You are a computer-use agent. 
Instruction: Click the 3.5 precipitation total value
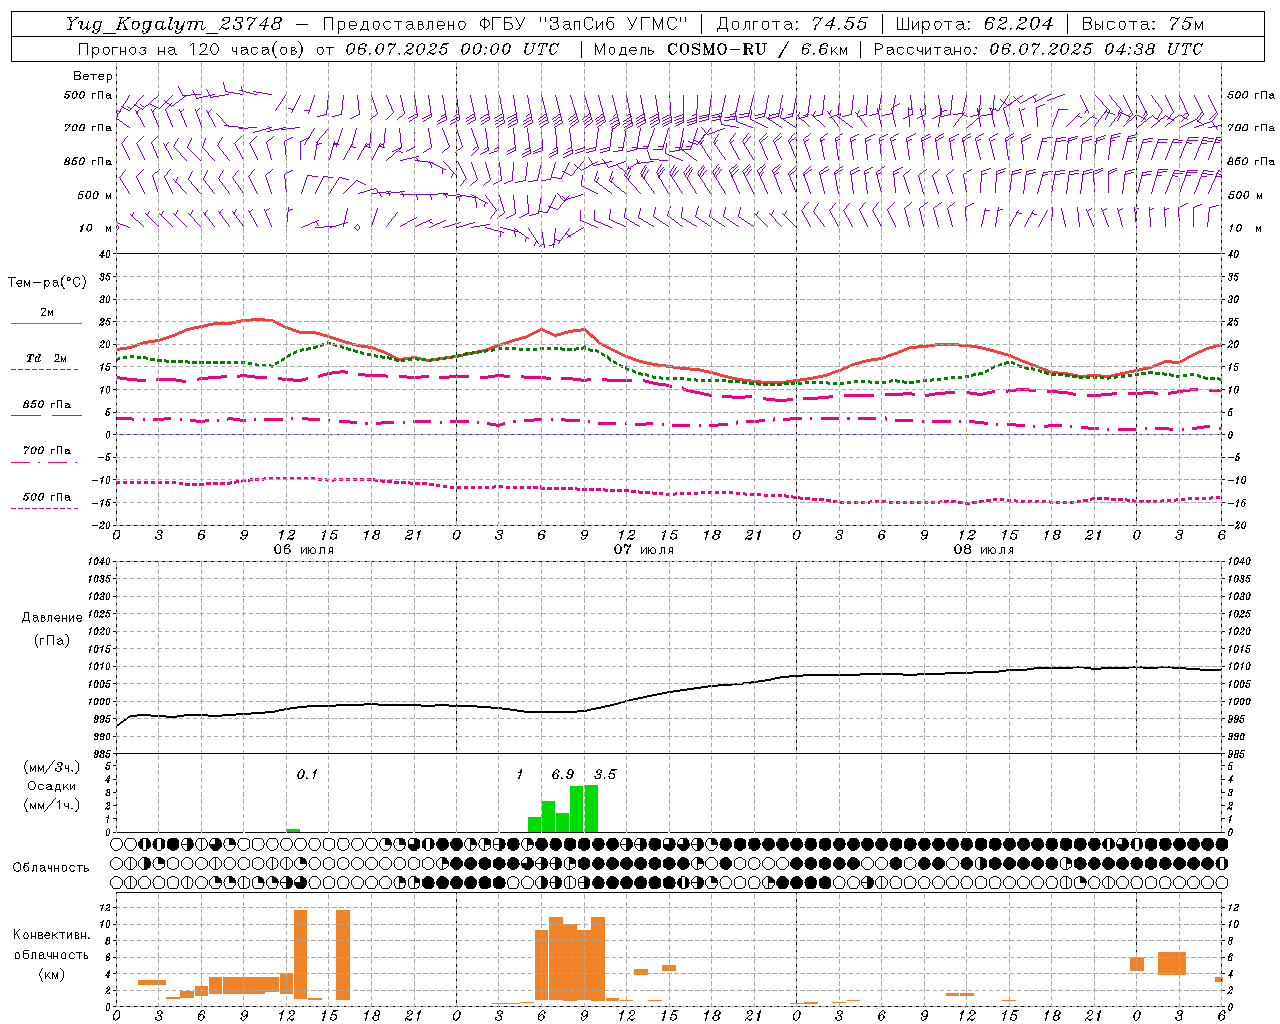(x=605, y=775)
